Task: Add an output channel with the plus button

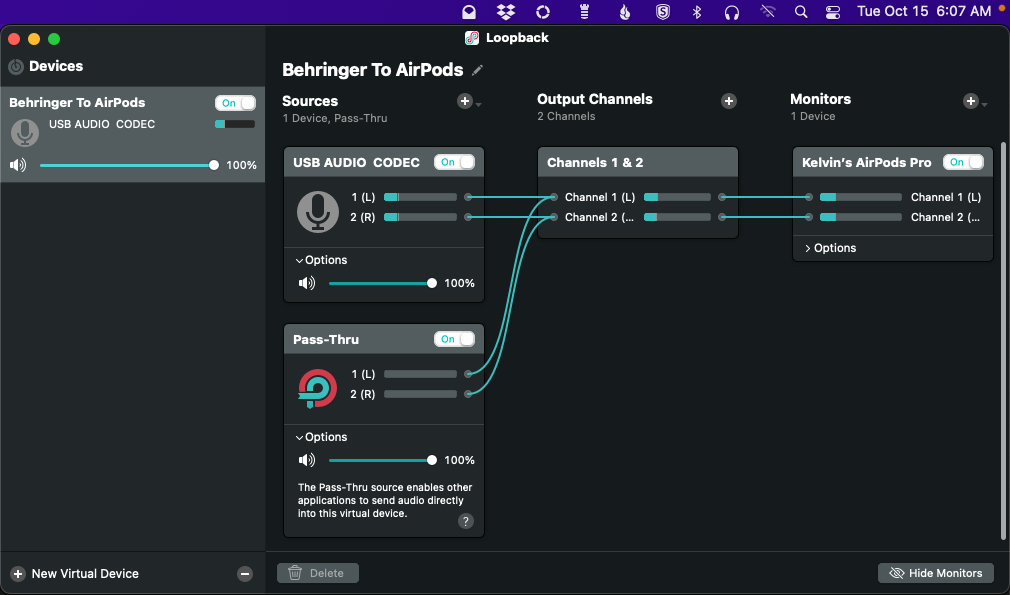Action: tap(729, 101)
